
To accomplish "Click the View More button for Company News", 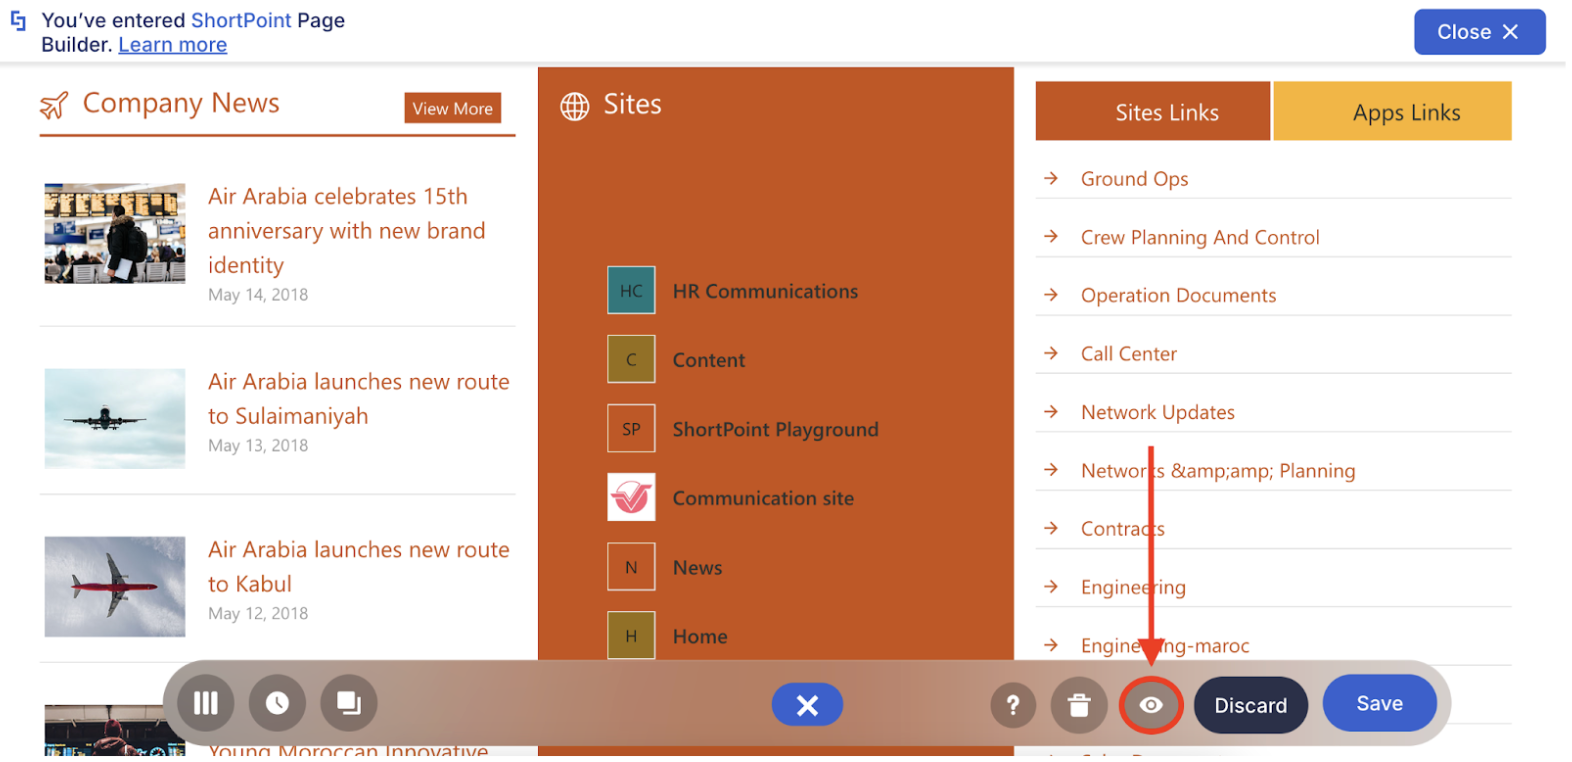I will pyautogui.click(x=452, y=108).
